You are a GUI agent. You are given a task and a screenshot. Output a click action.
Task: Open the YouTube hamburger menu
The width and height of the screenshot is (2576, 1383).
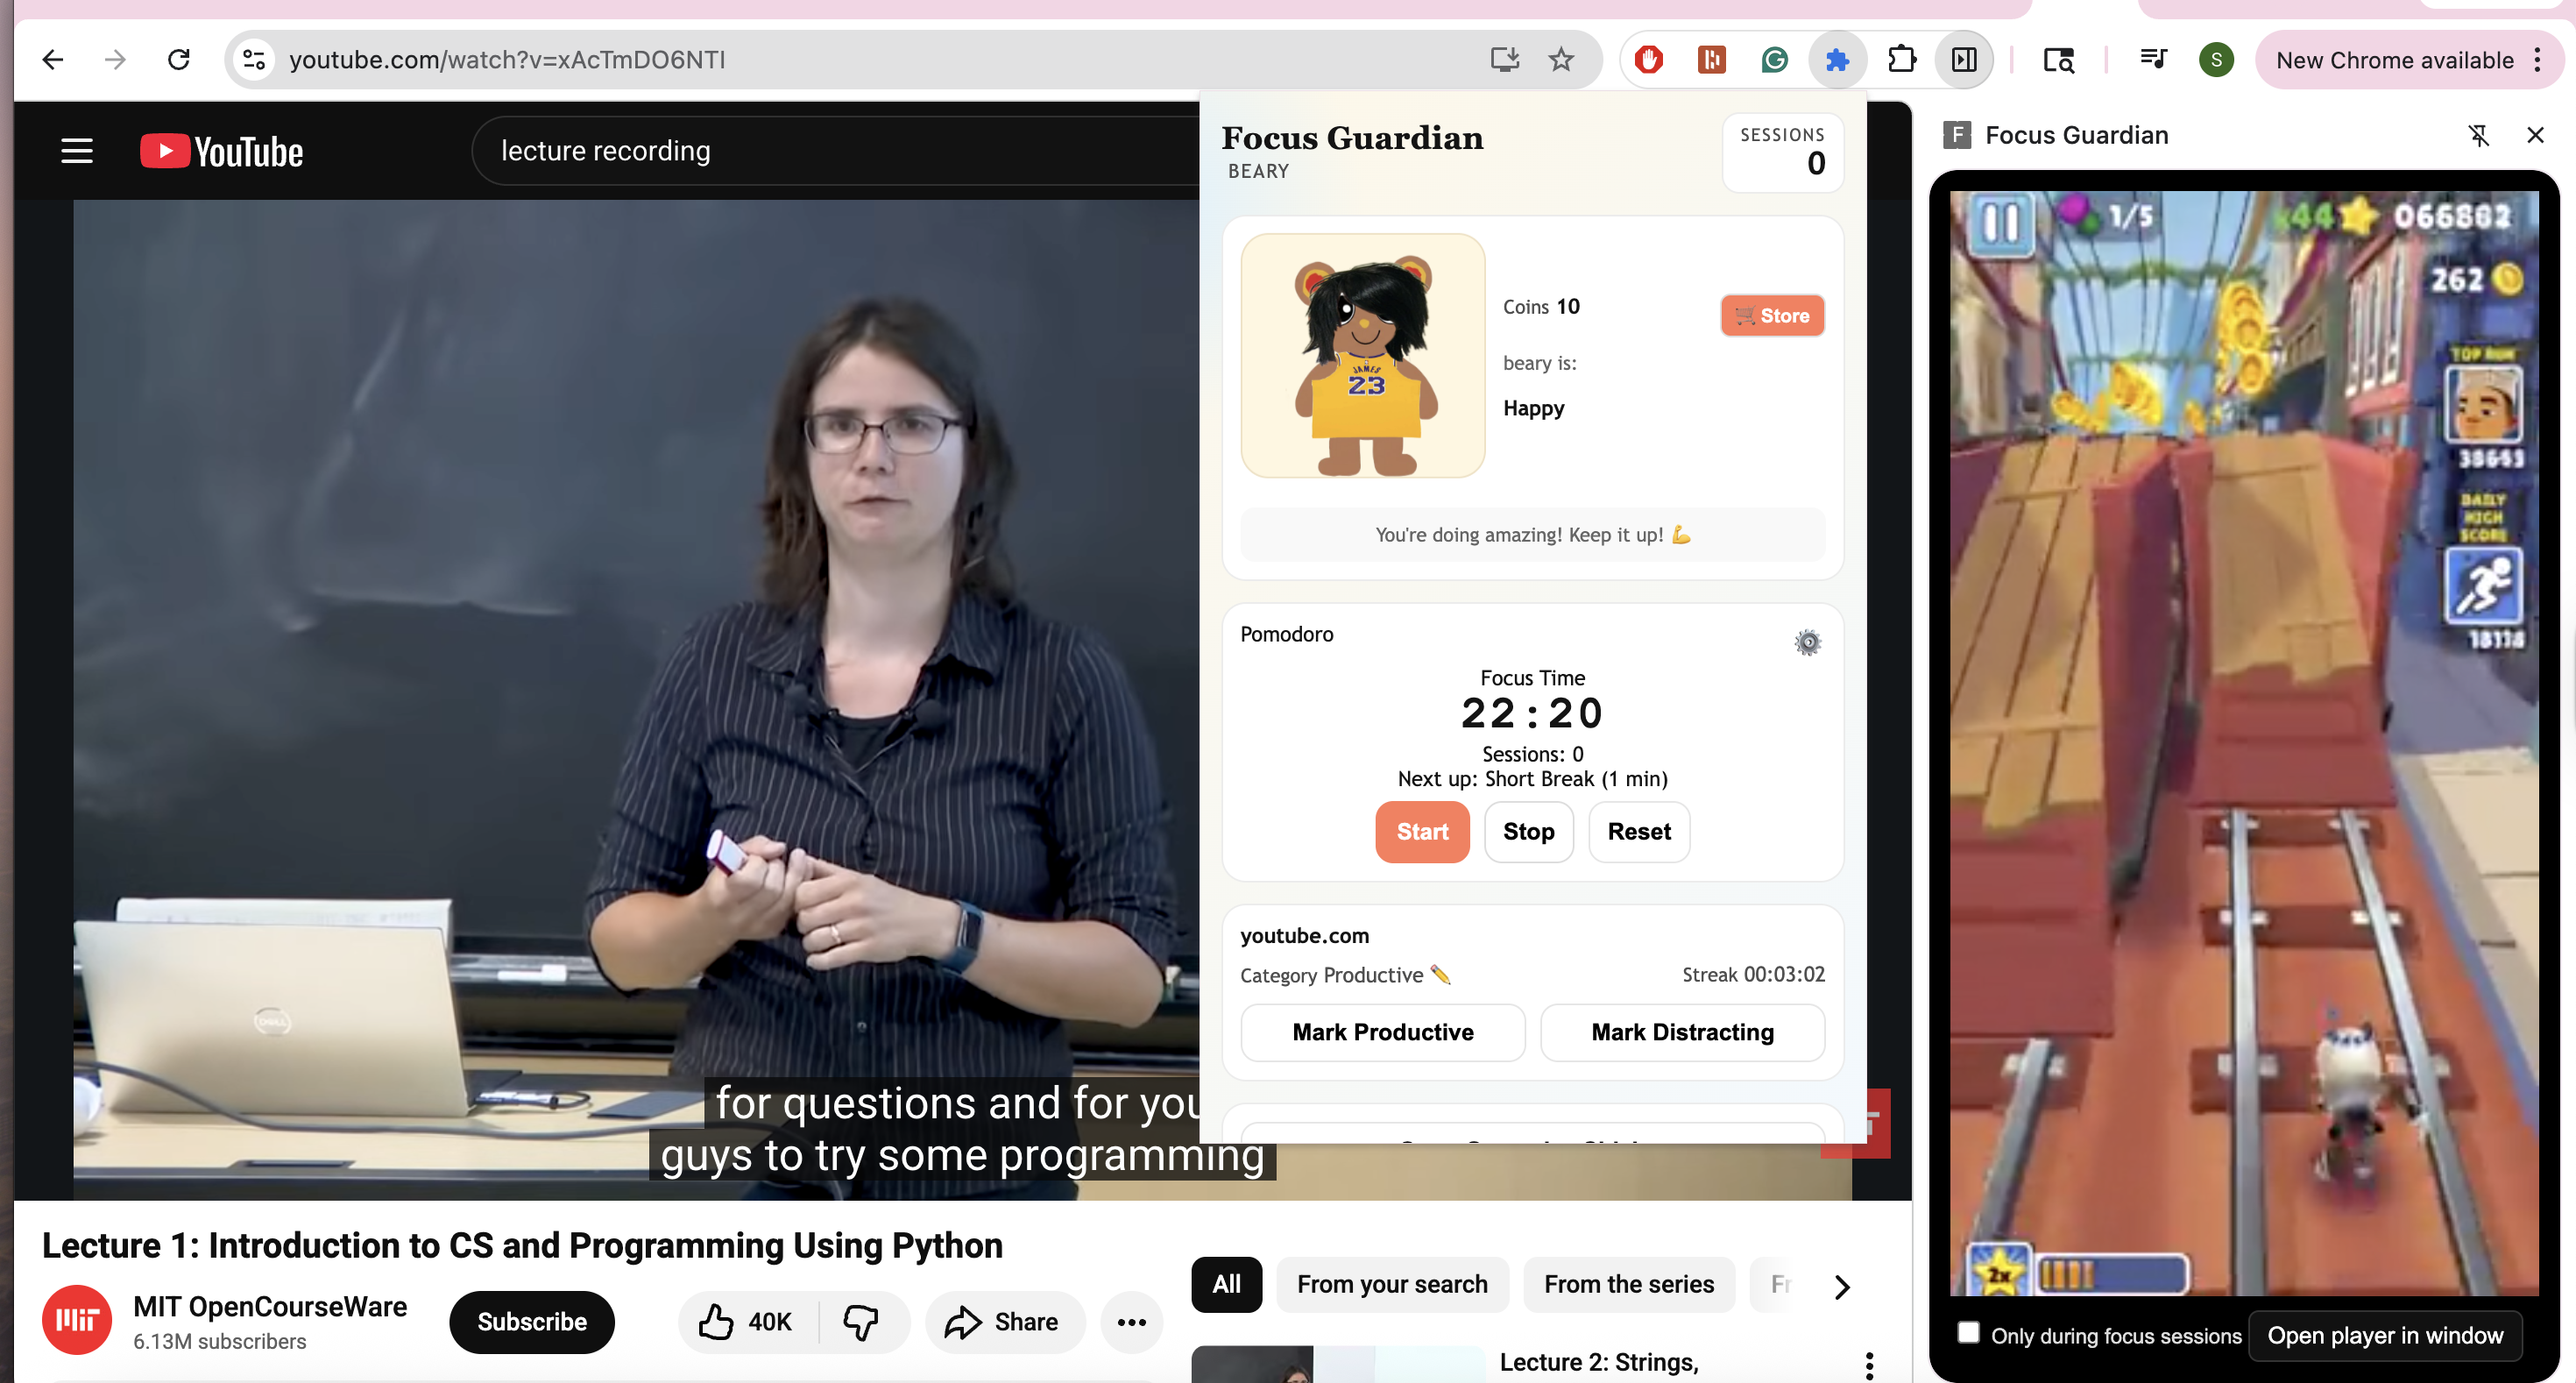coord(77,151)
